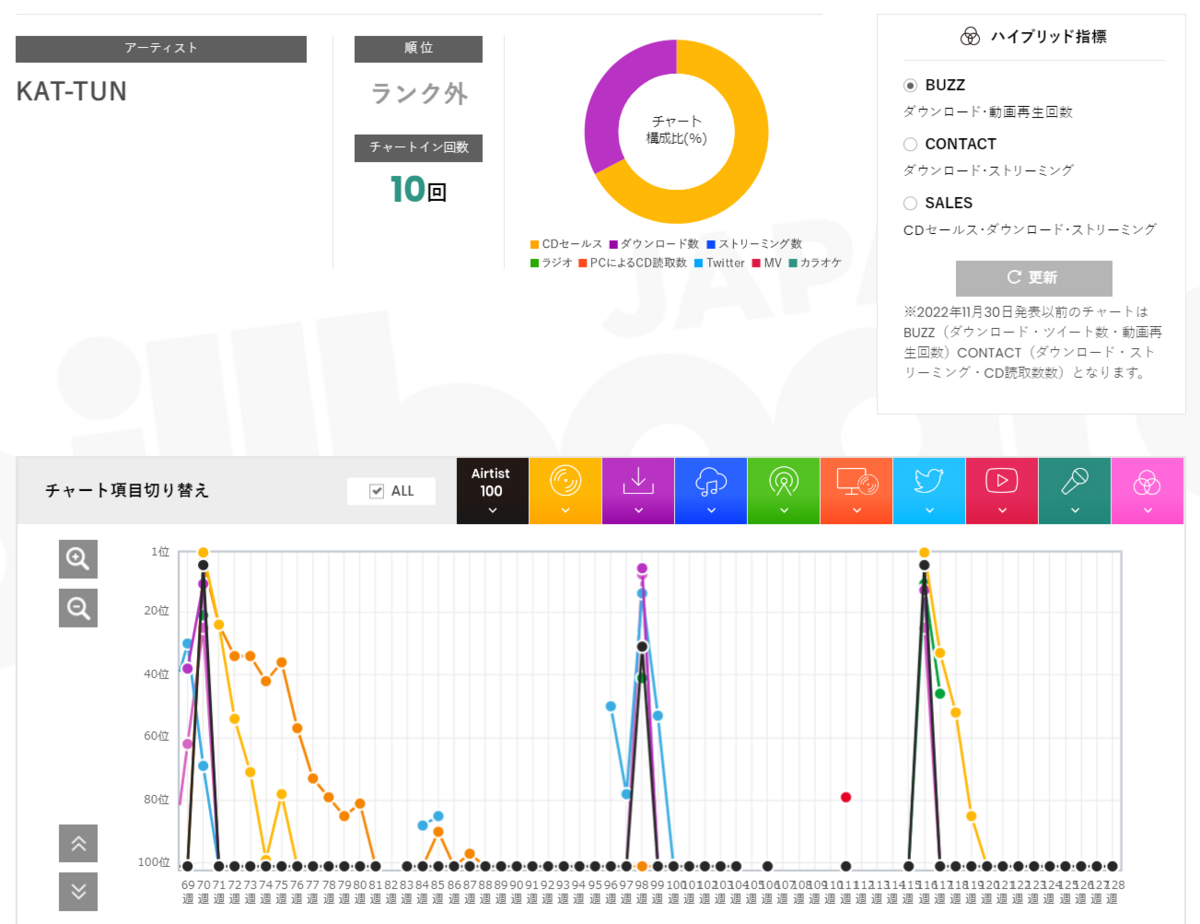The image size is (1200, 924).
Task: Click the double up arrow button
Action: click(x=78, y=844)
